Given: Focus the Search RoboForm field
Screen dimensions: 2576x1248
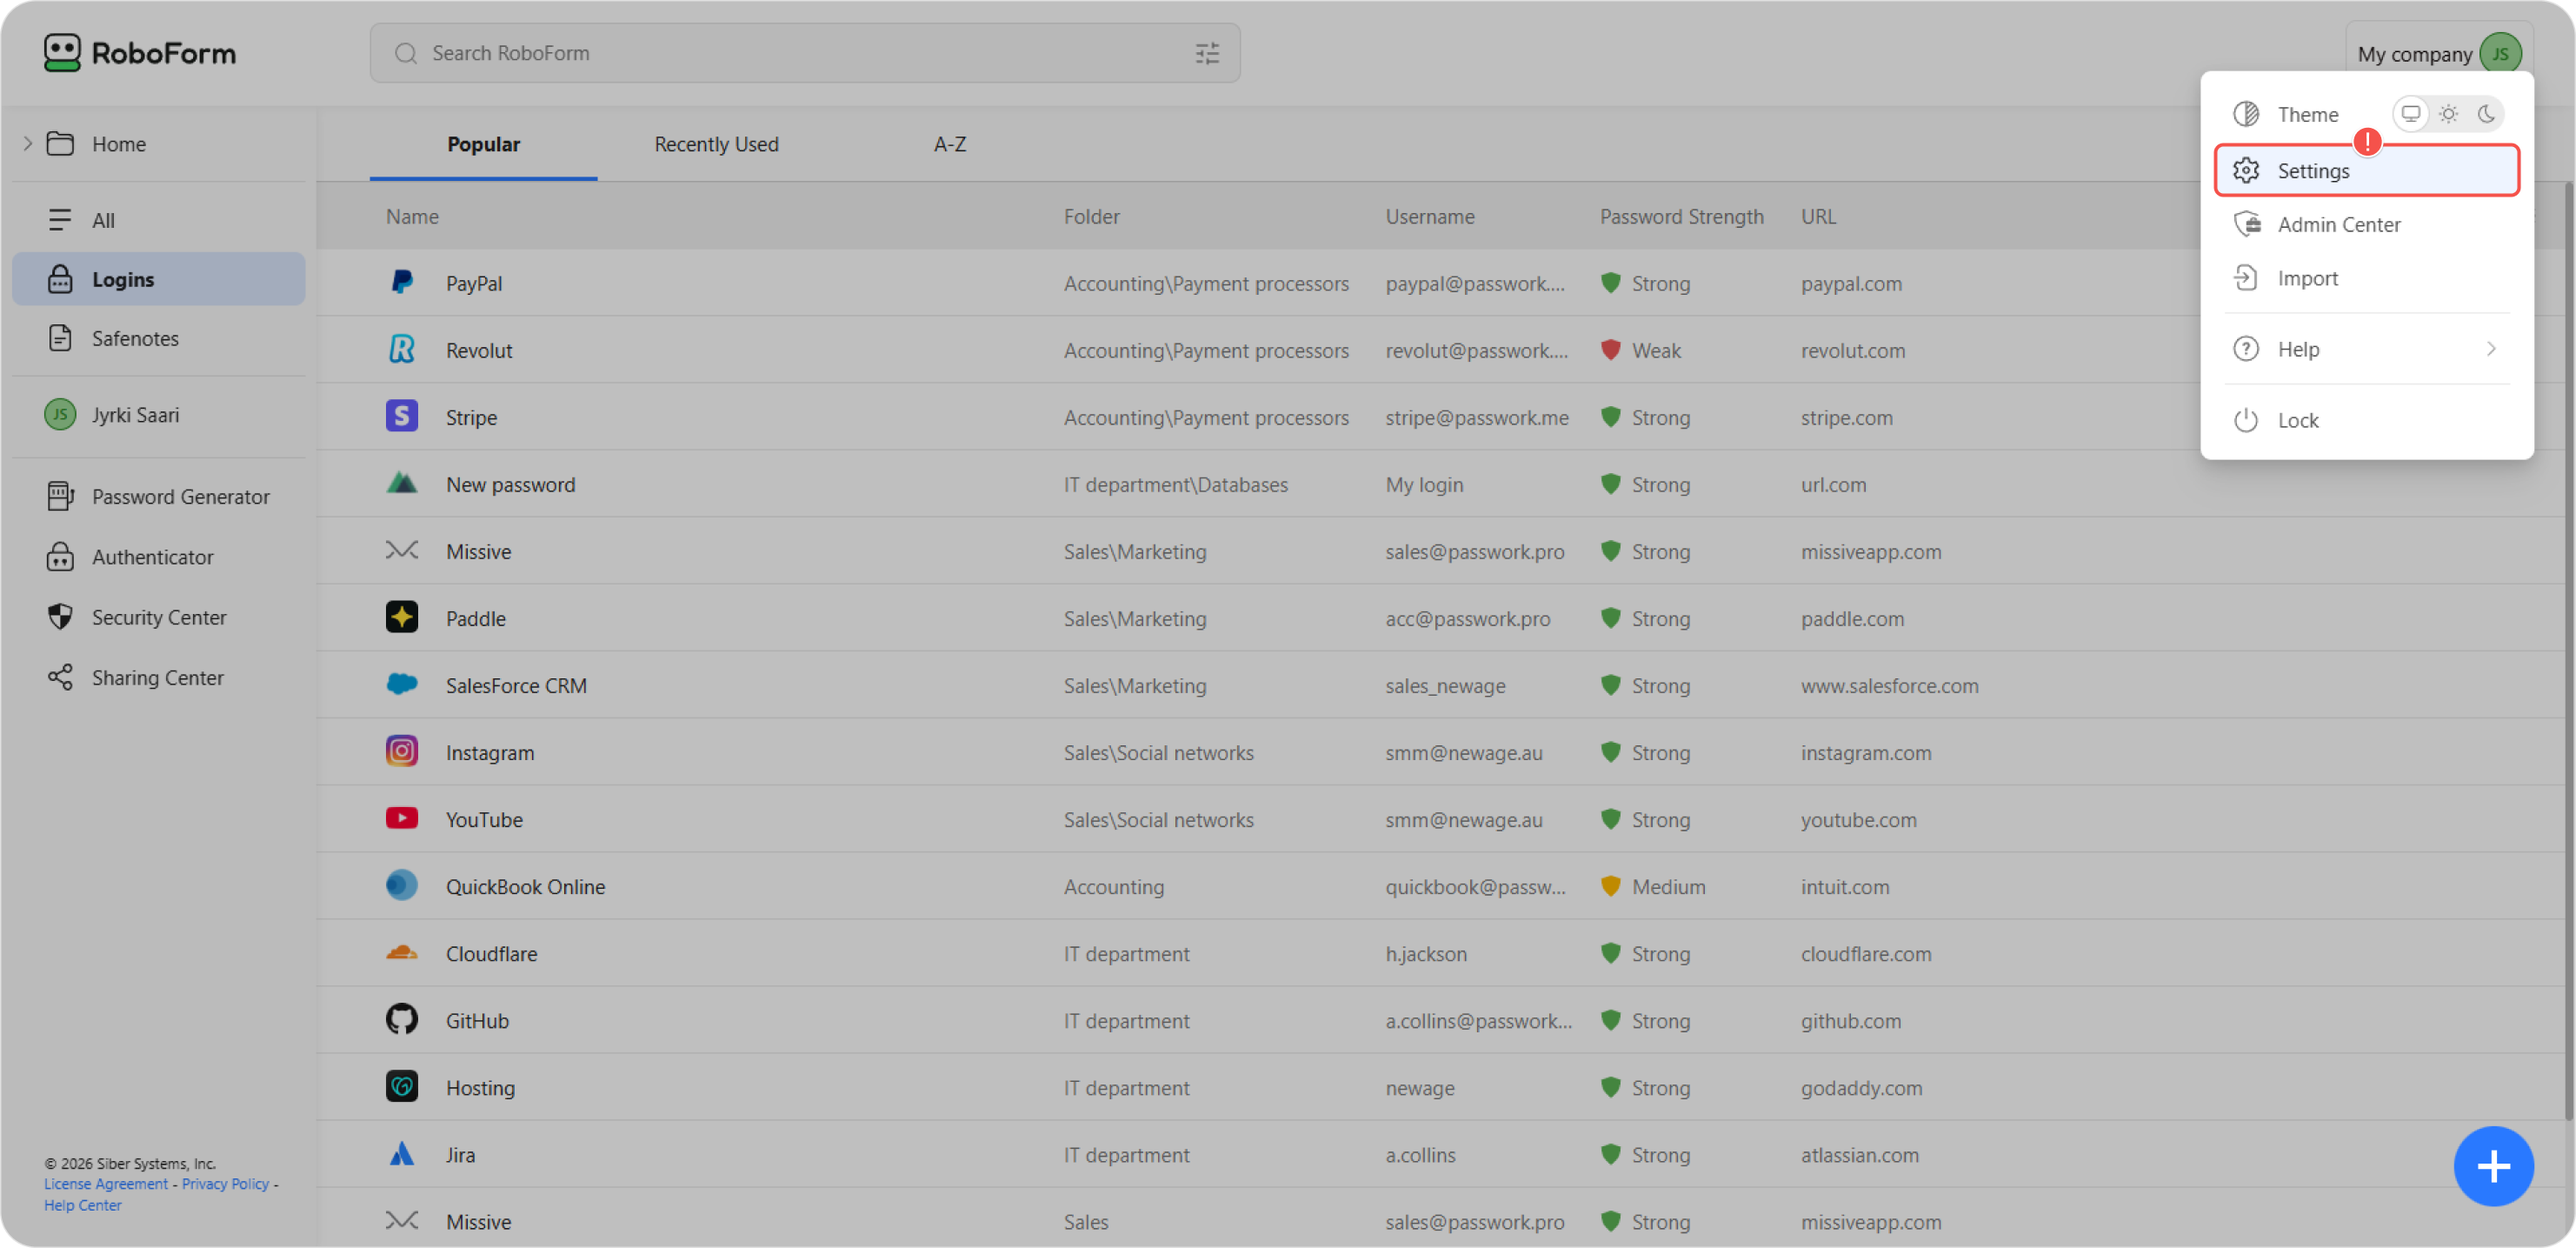Looking at the screenshot, I should pos(805,54).
